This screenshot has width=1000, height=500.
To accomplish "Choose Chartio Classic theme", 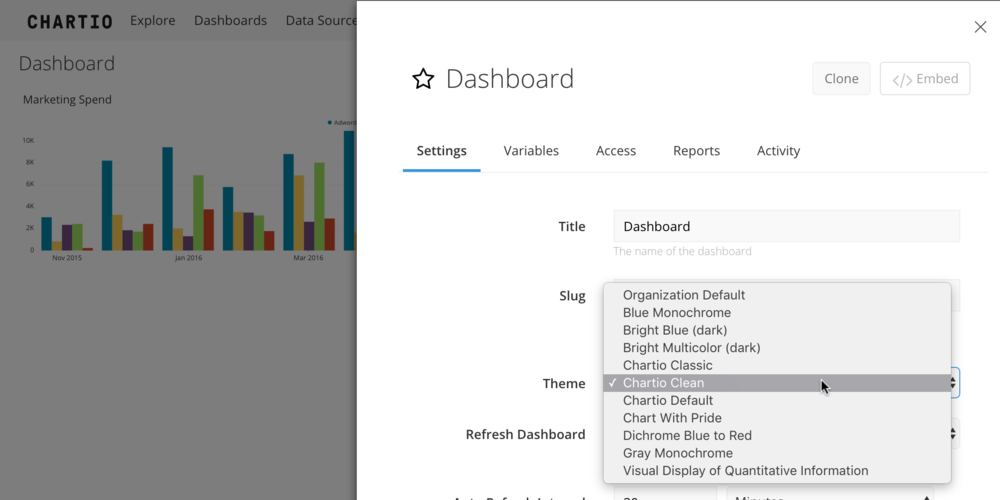I will (x=777, y=365).
